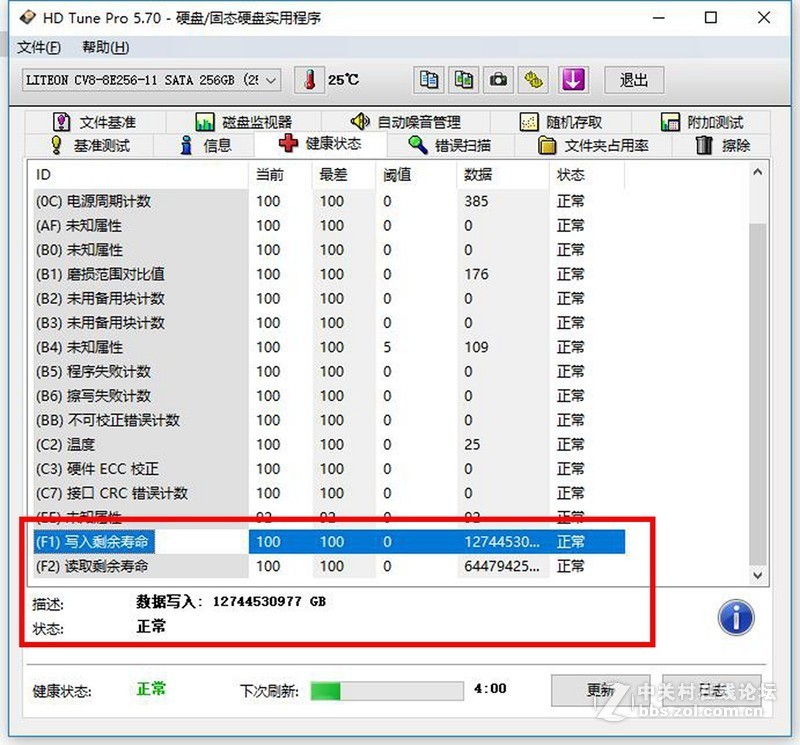800x745 pixels.
Task: Click the scrollbar down arrow
Action: 757,575
